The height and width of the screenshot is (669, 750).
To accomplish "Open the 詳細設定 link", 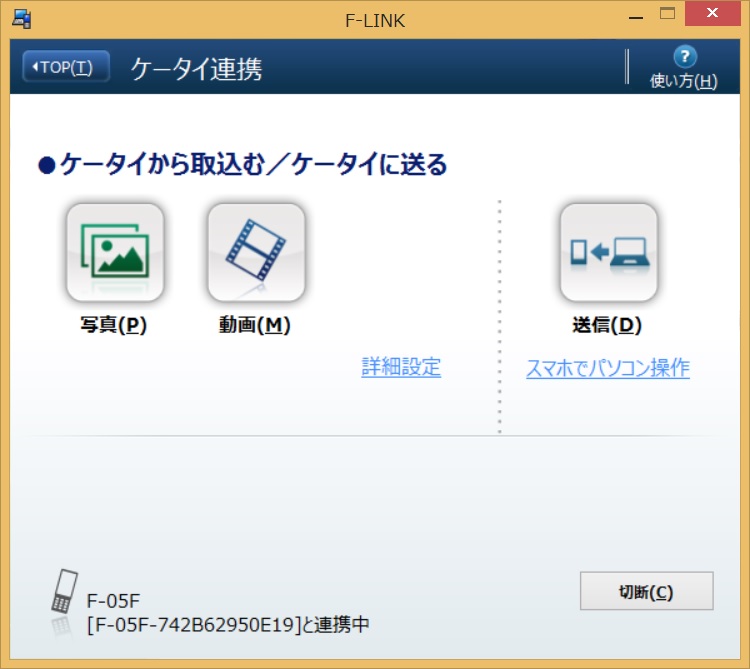I will (x=401, y=367).
